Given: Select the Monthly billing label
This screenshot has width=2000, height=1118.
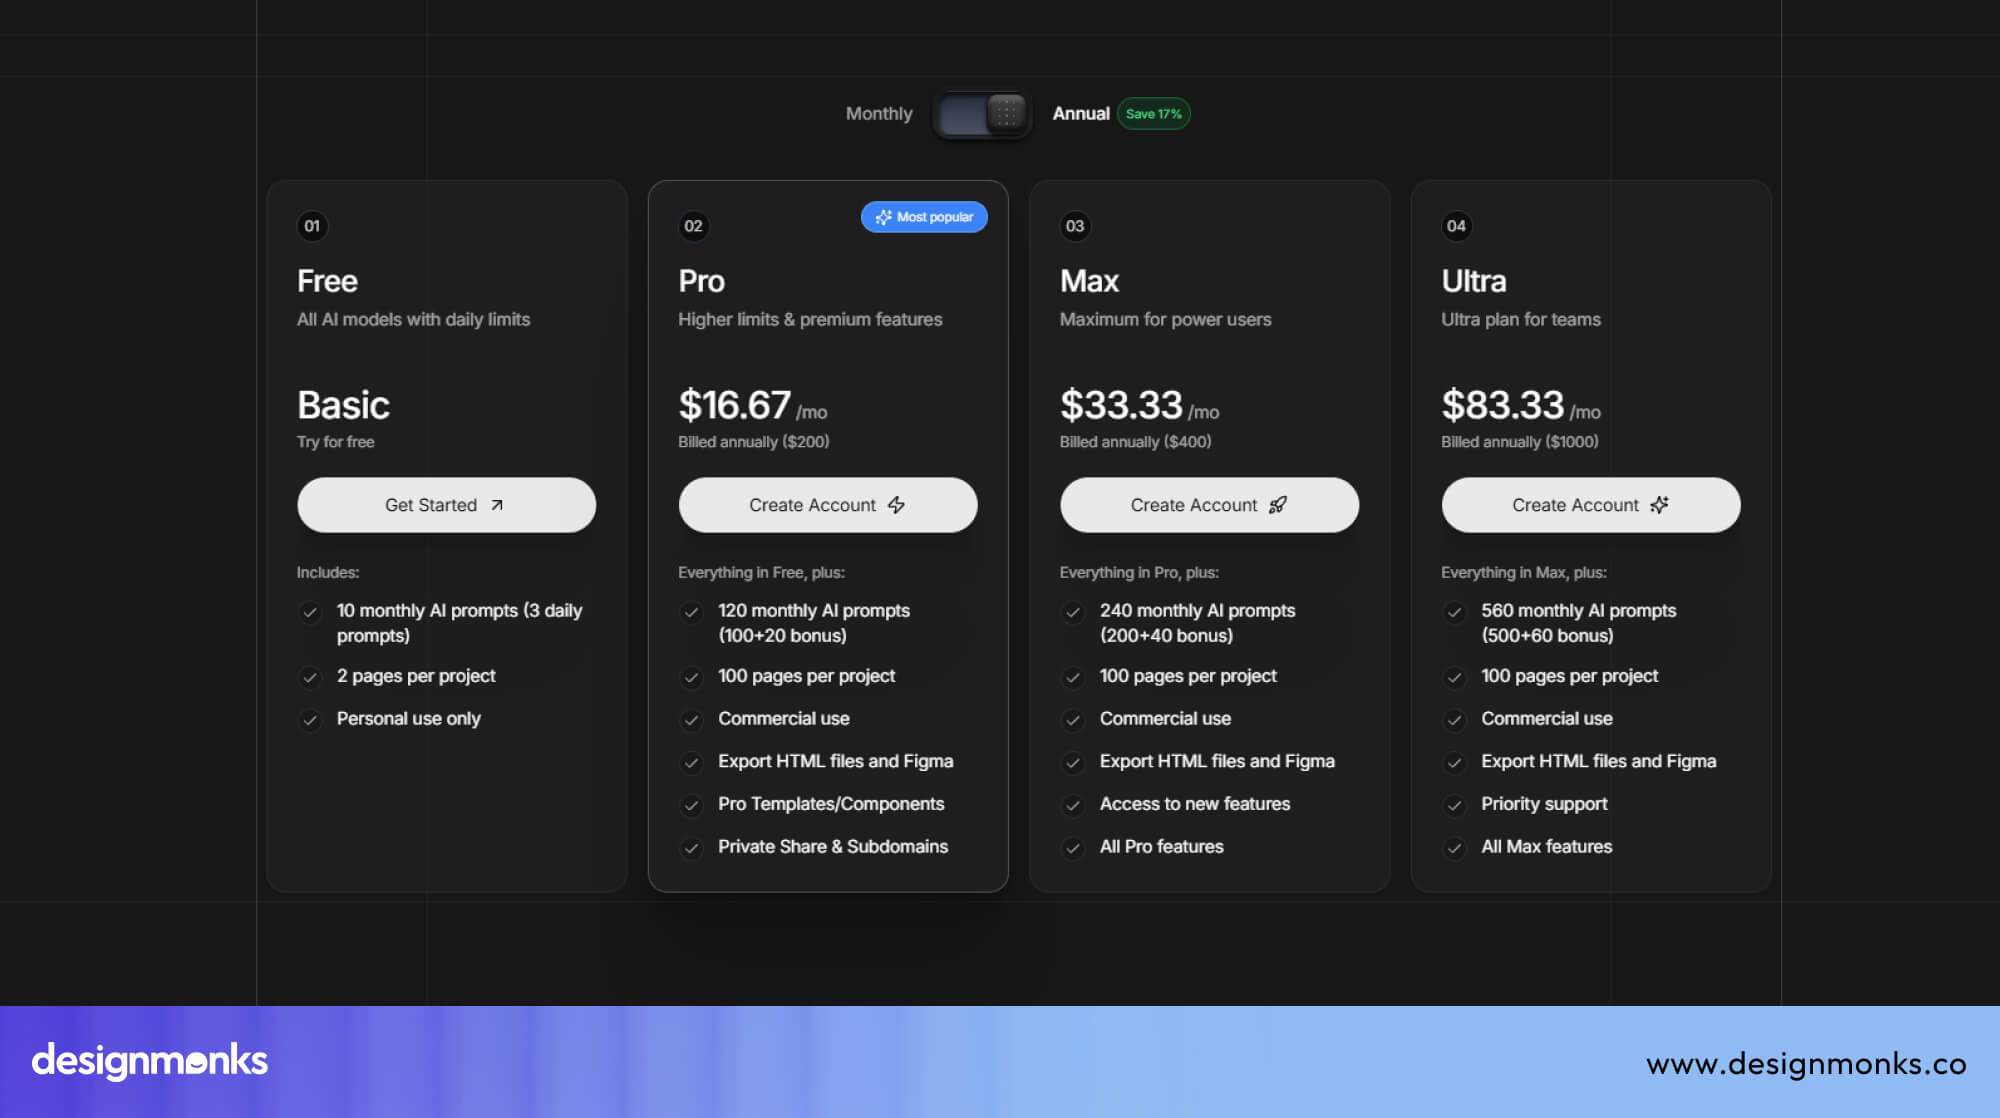Looking at the screenshot, I should 878,114.
